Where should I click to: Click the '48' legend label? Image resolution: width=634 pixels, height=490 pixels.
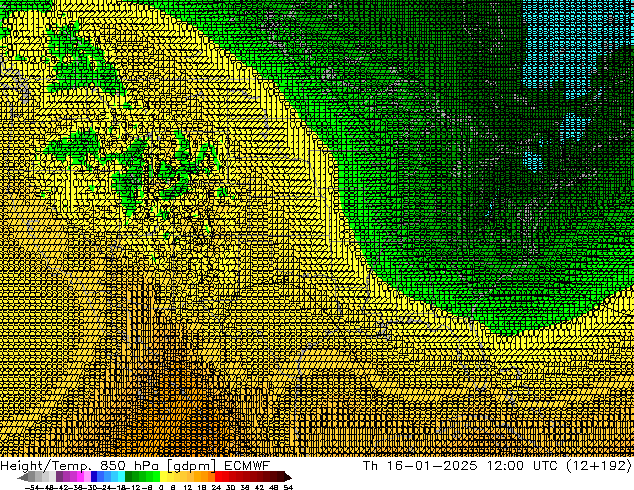tap(273, 488)
